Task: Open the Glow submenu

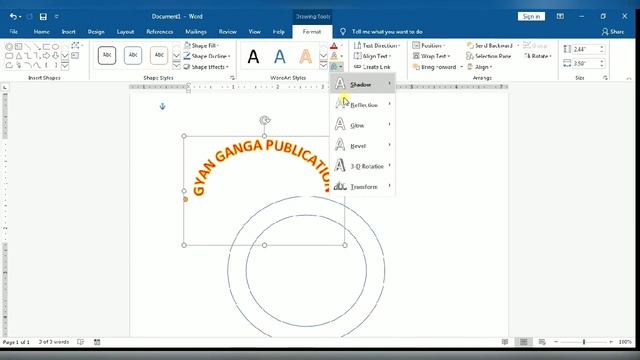Action: [x=362, y=125]
